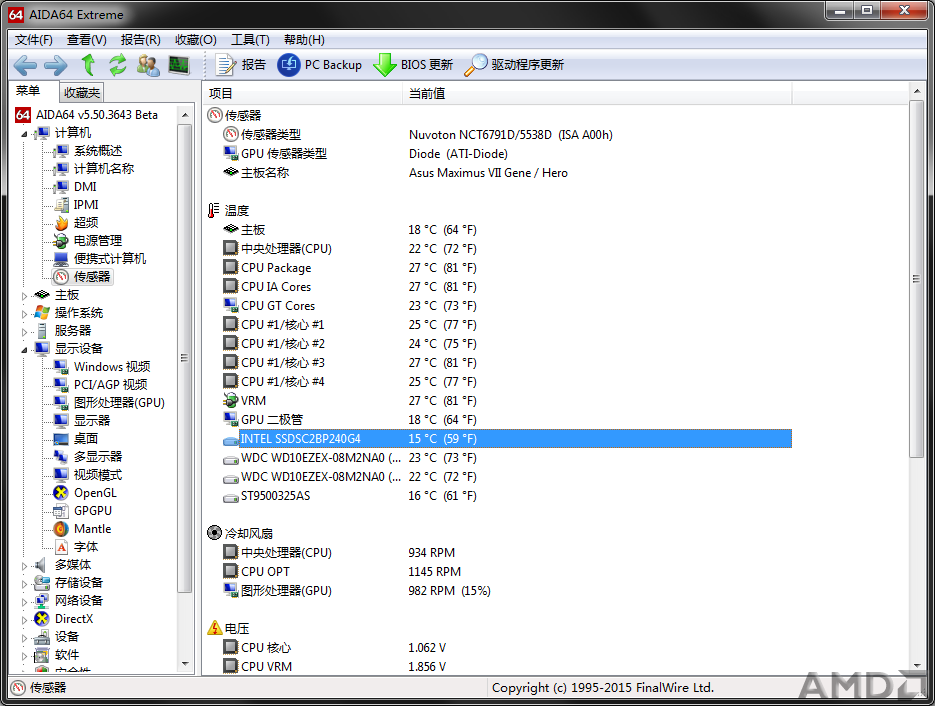Expand the 存储设备 tree node

(x=24, y=584)
